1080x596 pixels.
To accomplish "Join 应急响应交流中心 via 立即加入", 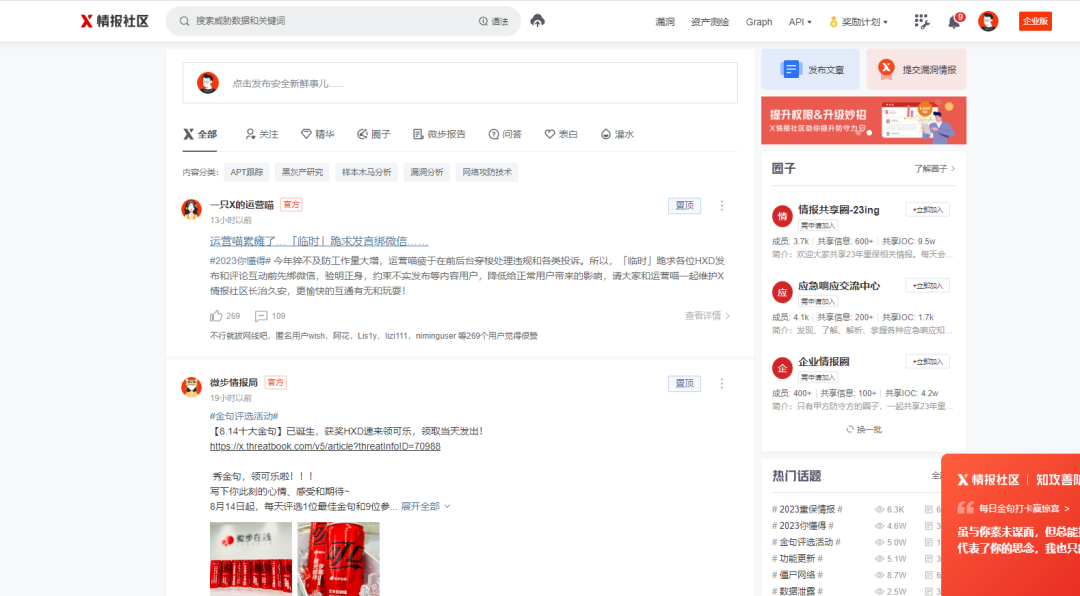I will [x=927, y=285].
